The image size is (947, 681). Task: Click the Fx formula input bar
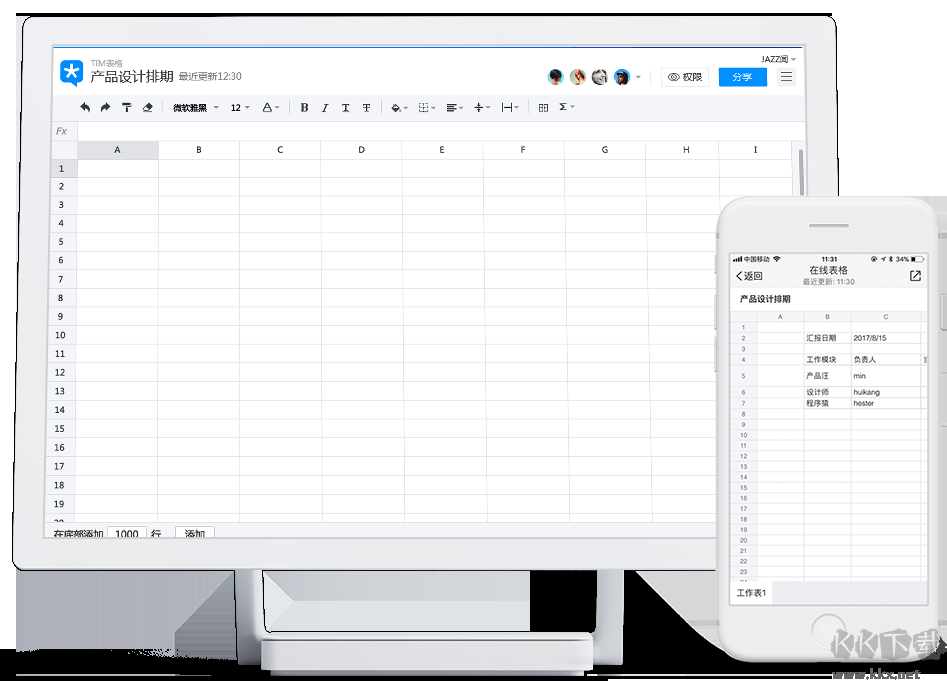[441, 131]
